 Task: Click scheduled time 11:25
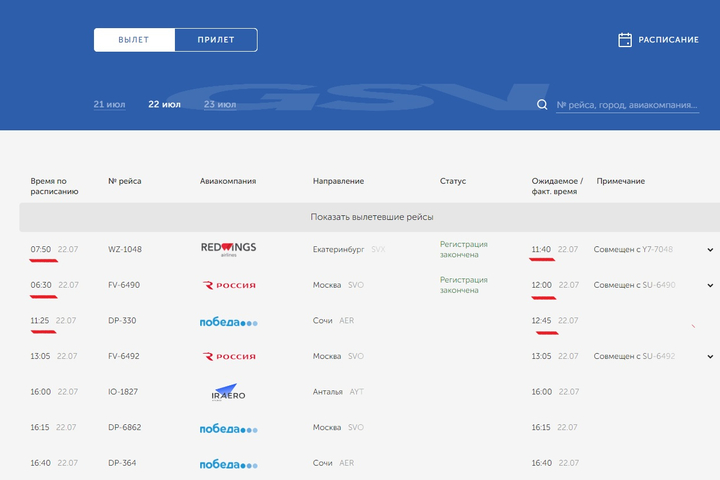(x=39, y=321)
